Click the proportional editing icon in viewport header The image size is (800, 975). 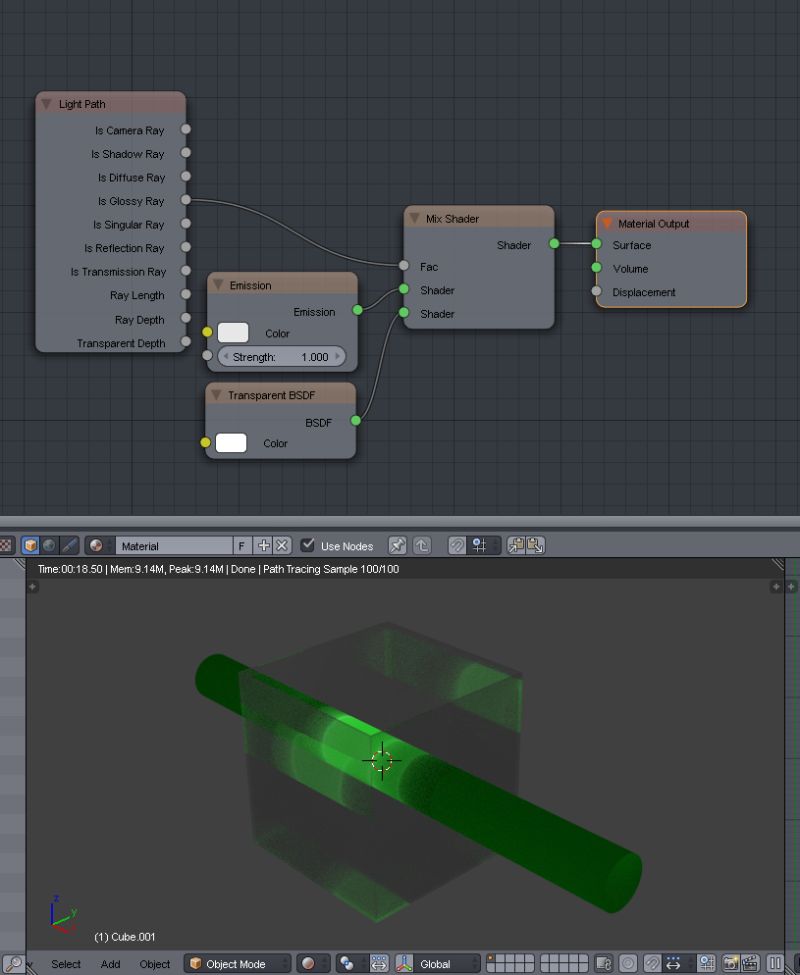tap(627, 963)
